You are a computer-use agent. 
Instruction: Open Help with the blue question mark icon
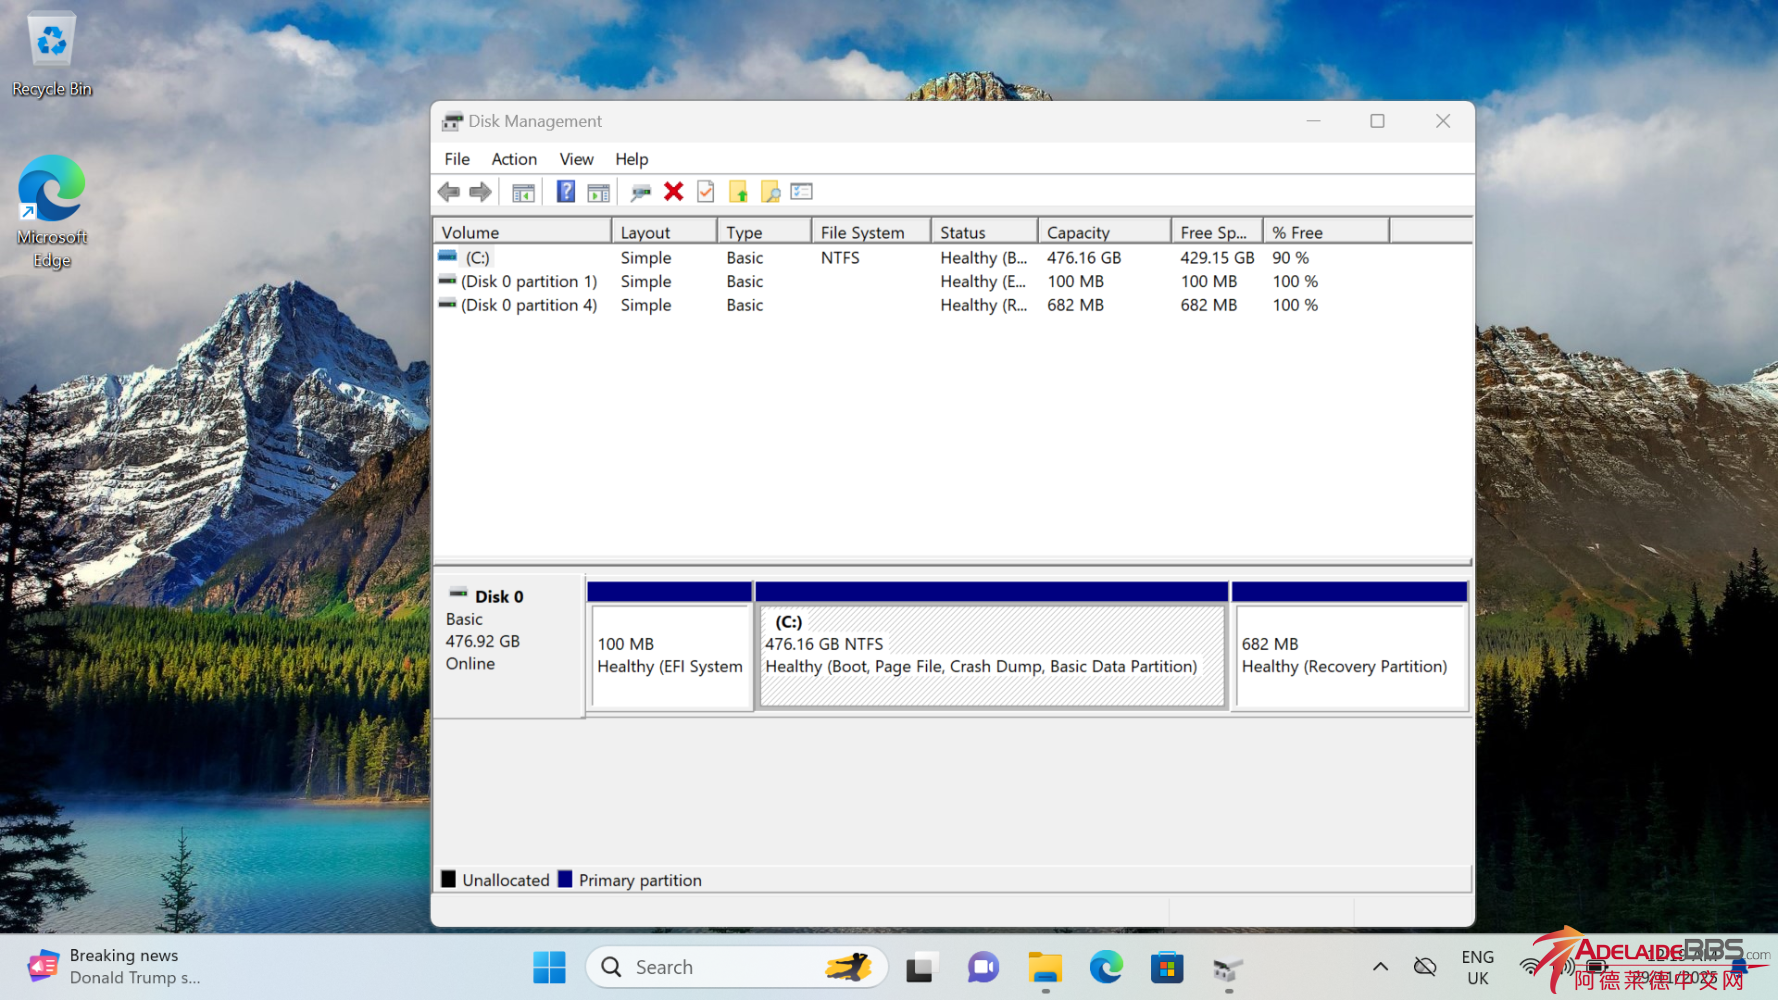coord(565,192)
